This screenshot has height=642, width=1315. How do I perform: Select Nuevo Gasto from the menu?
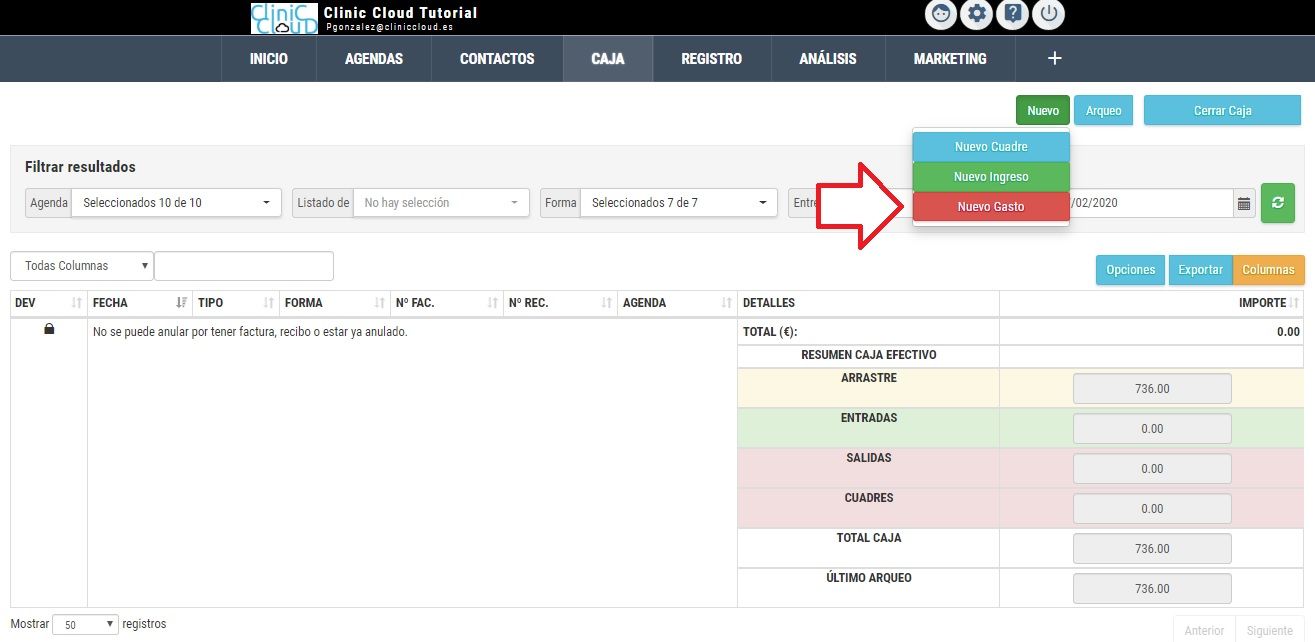[990, 207]
